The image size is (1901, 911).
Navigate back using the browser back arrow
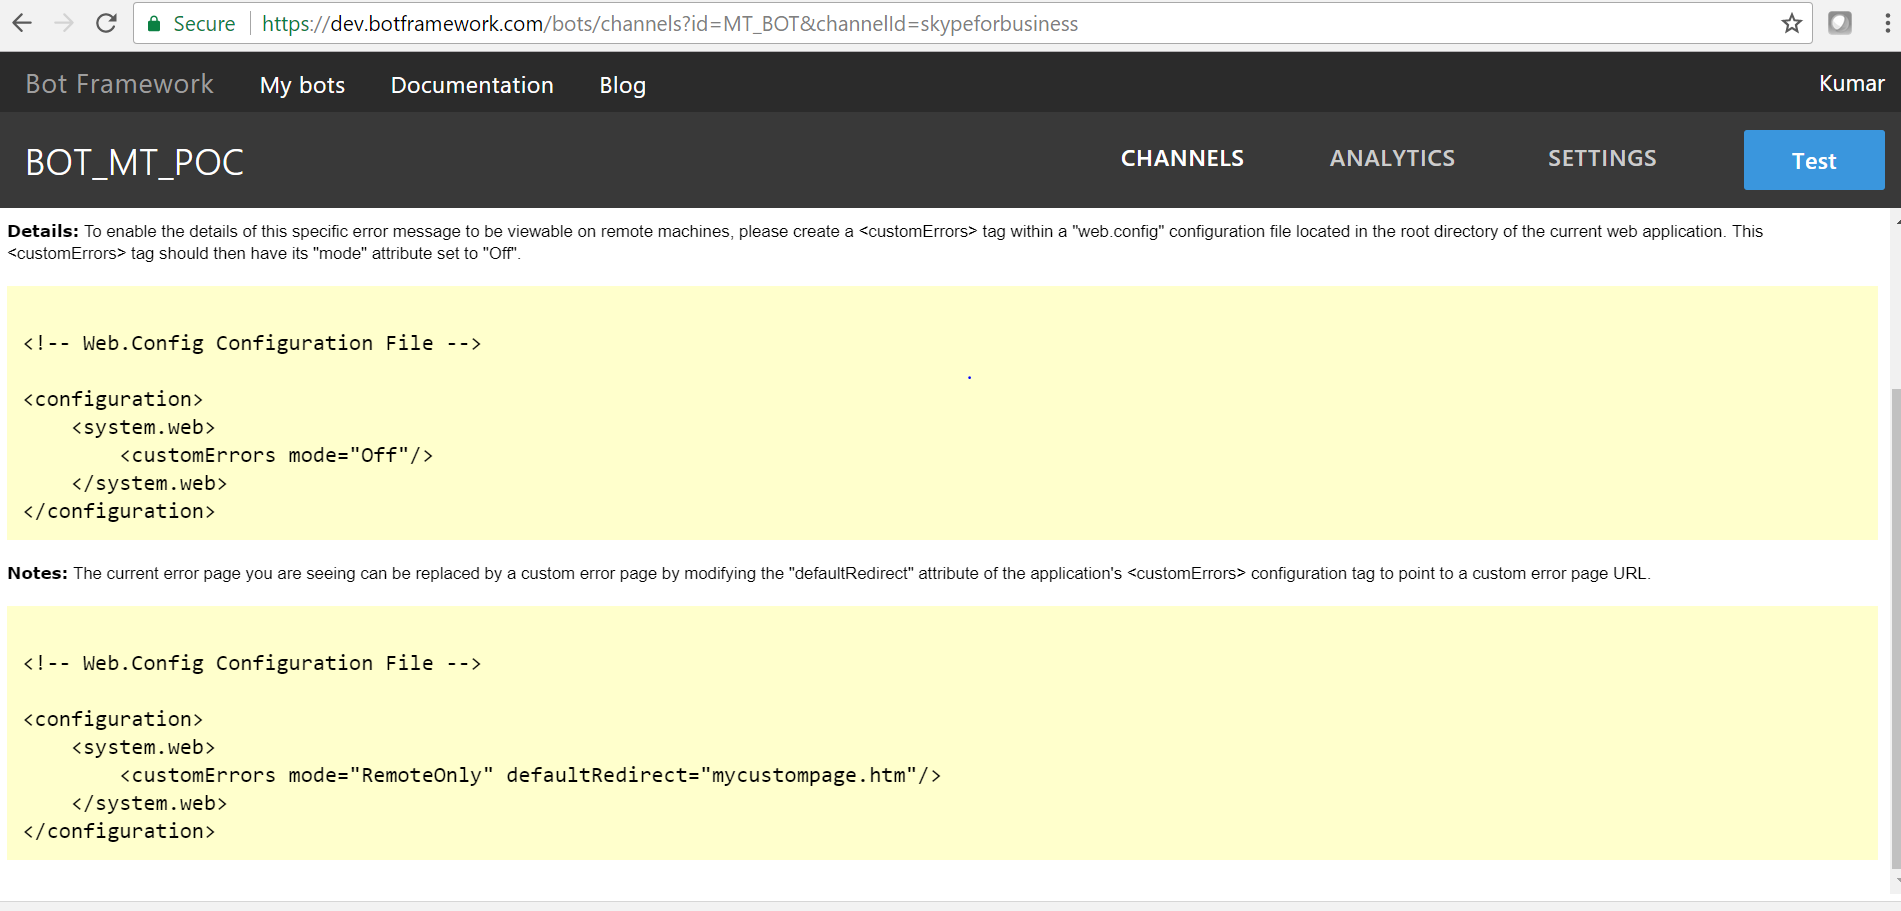[x=22, y=22]
